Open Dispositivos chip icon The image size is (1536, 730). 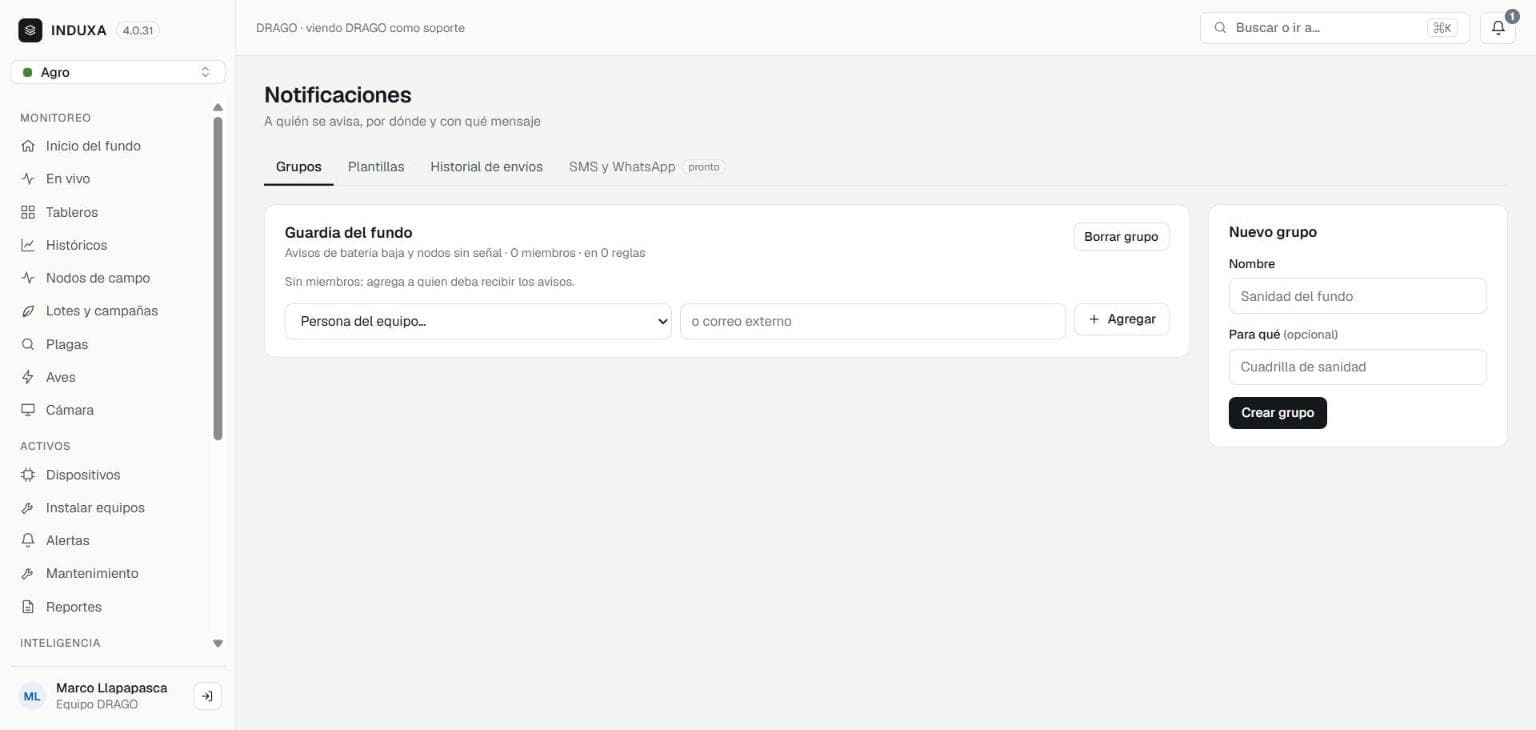coord(28,475)
